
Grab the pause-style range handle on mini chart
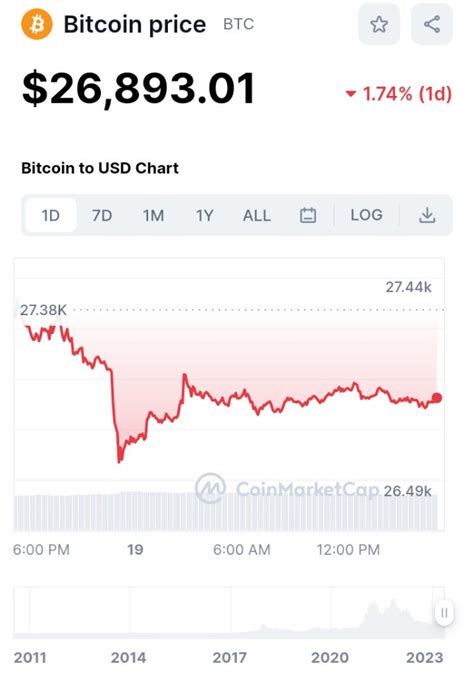click(444, 613)
